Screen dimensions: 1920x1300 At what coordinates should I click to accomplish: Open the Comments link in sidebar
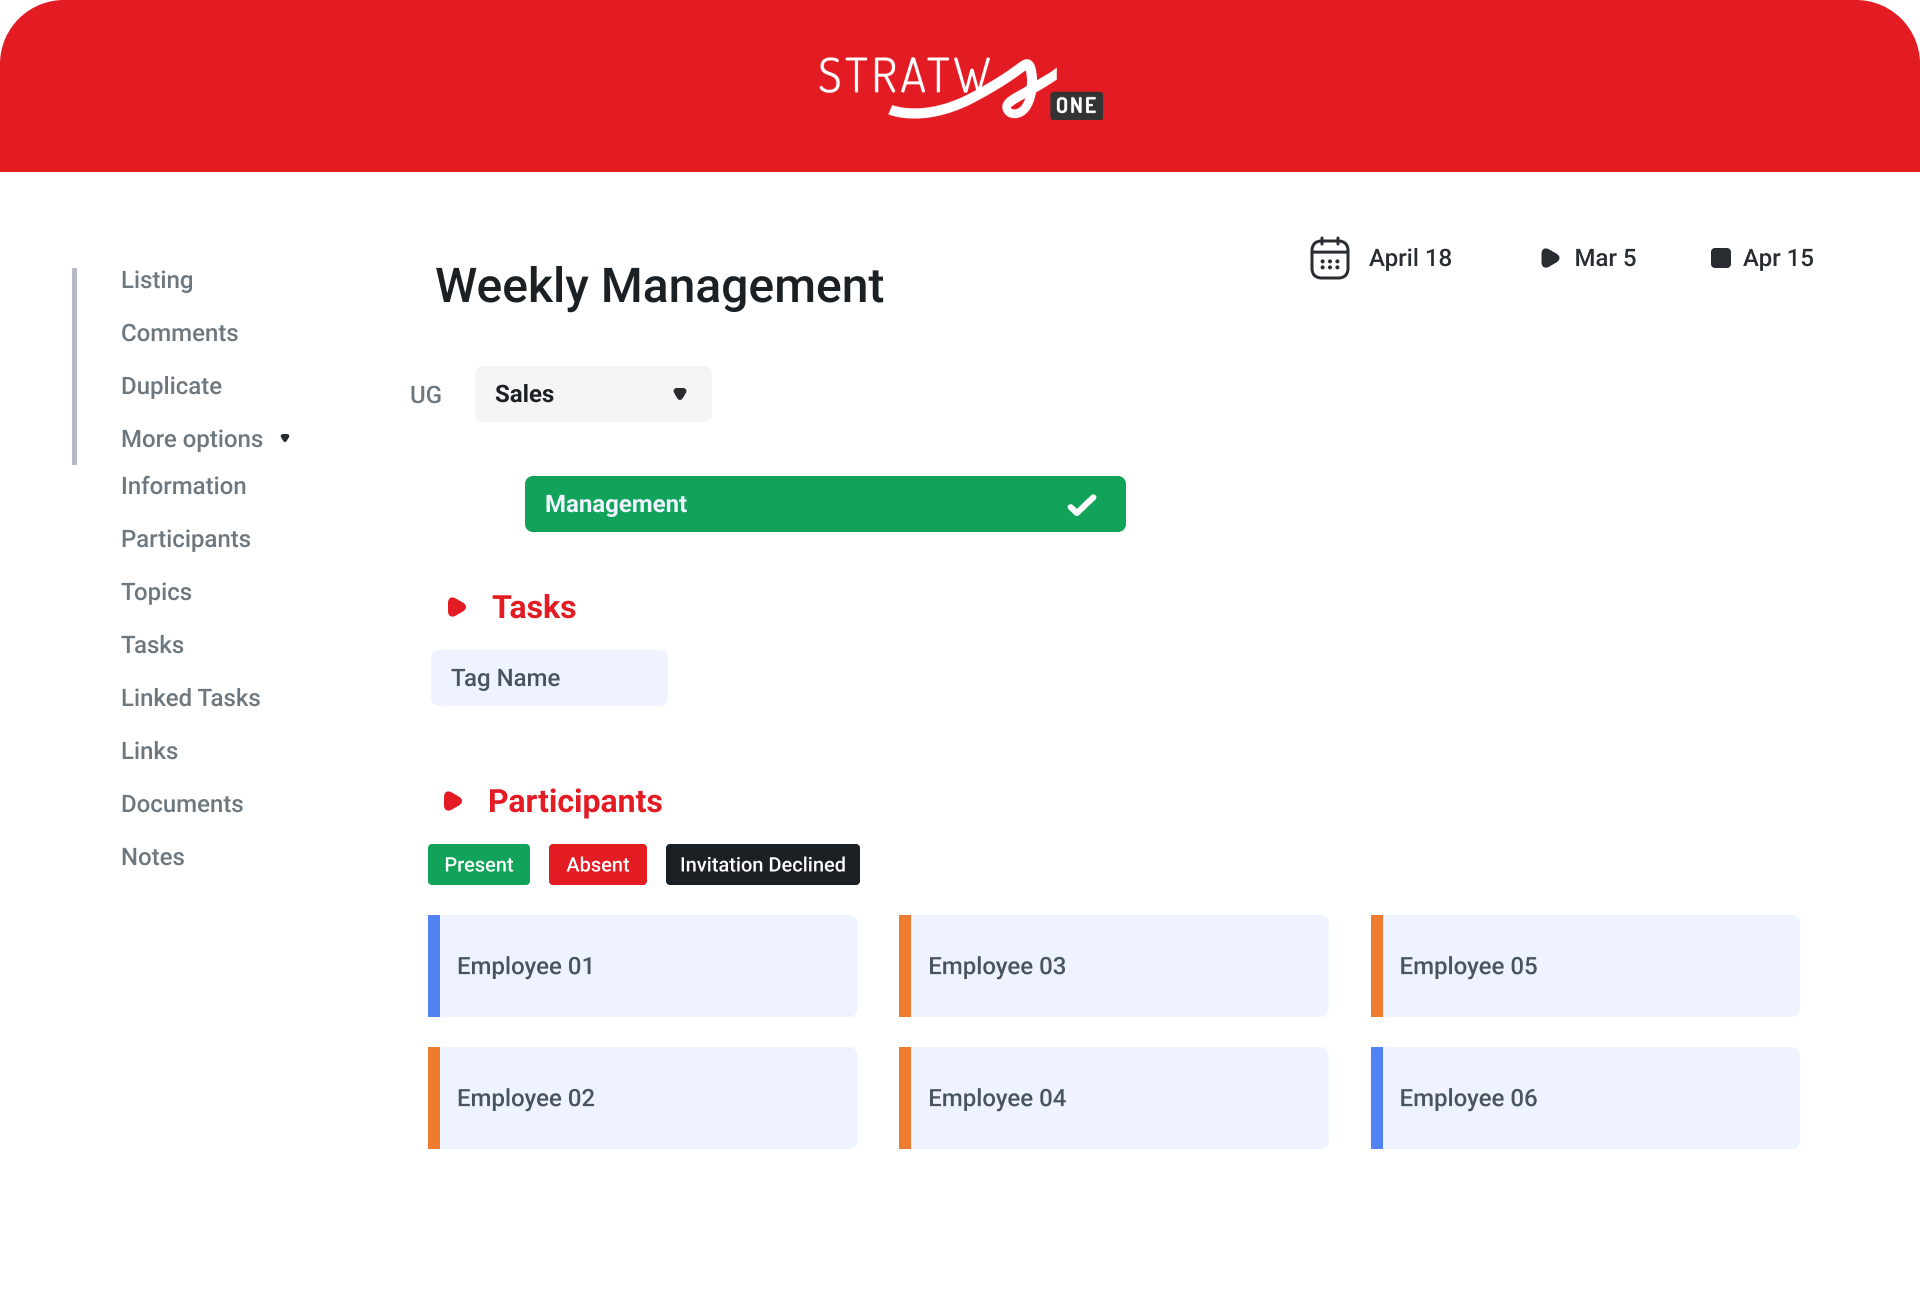179,333
